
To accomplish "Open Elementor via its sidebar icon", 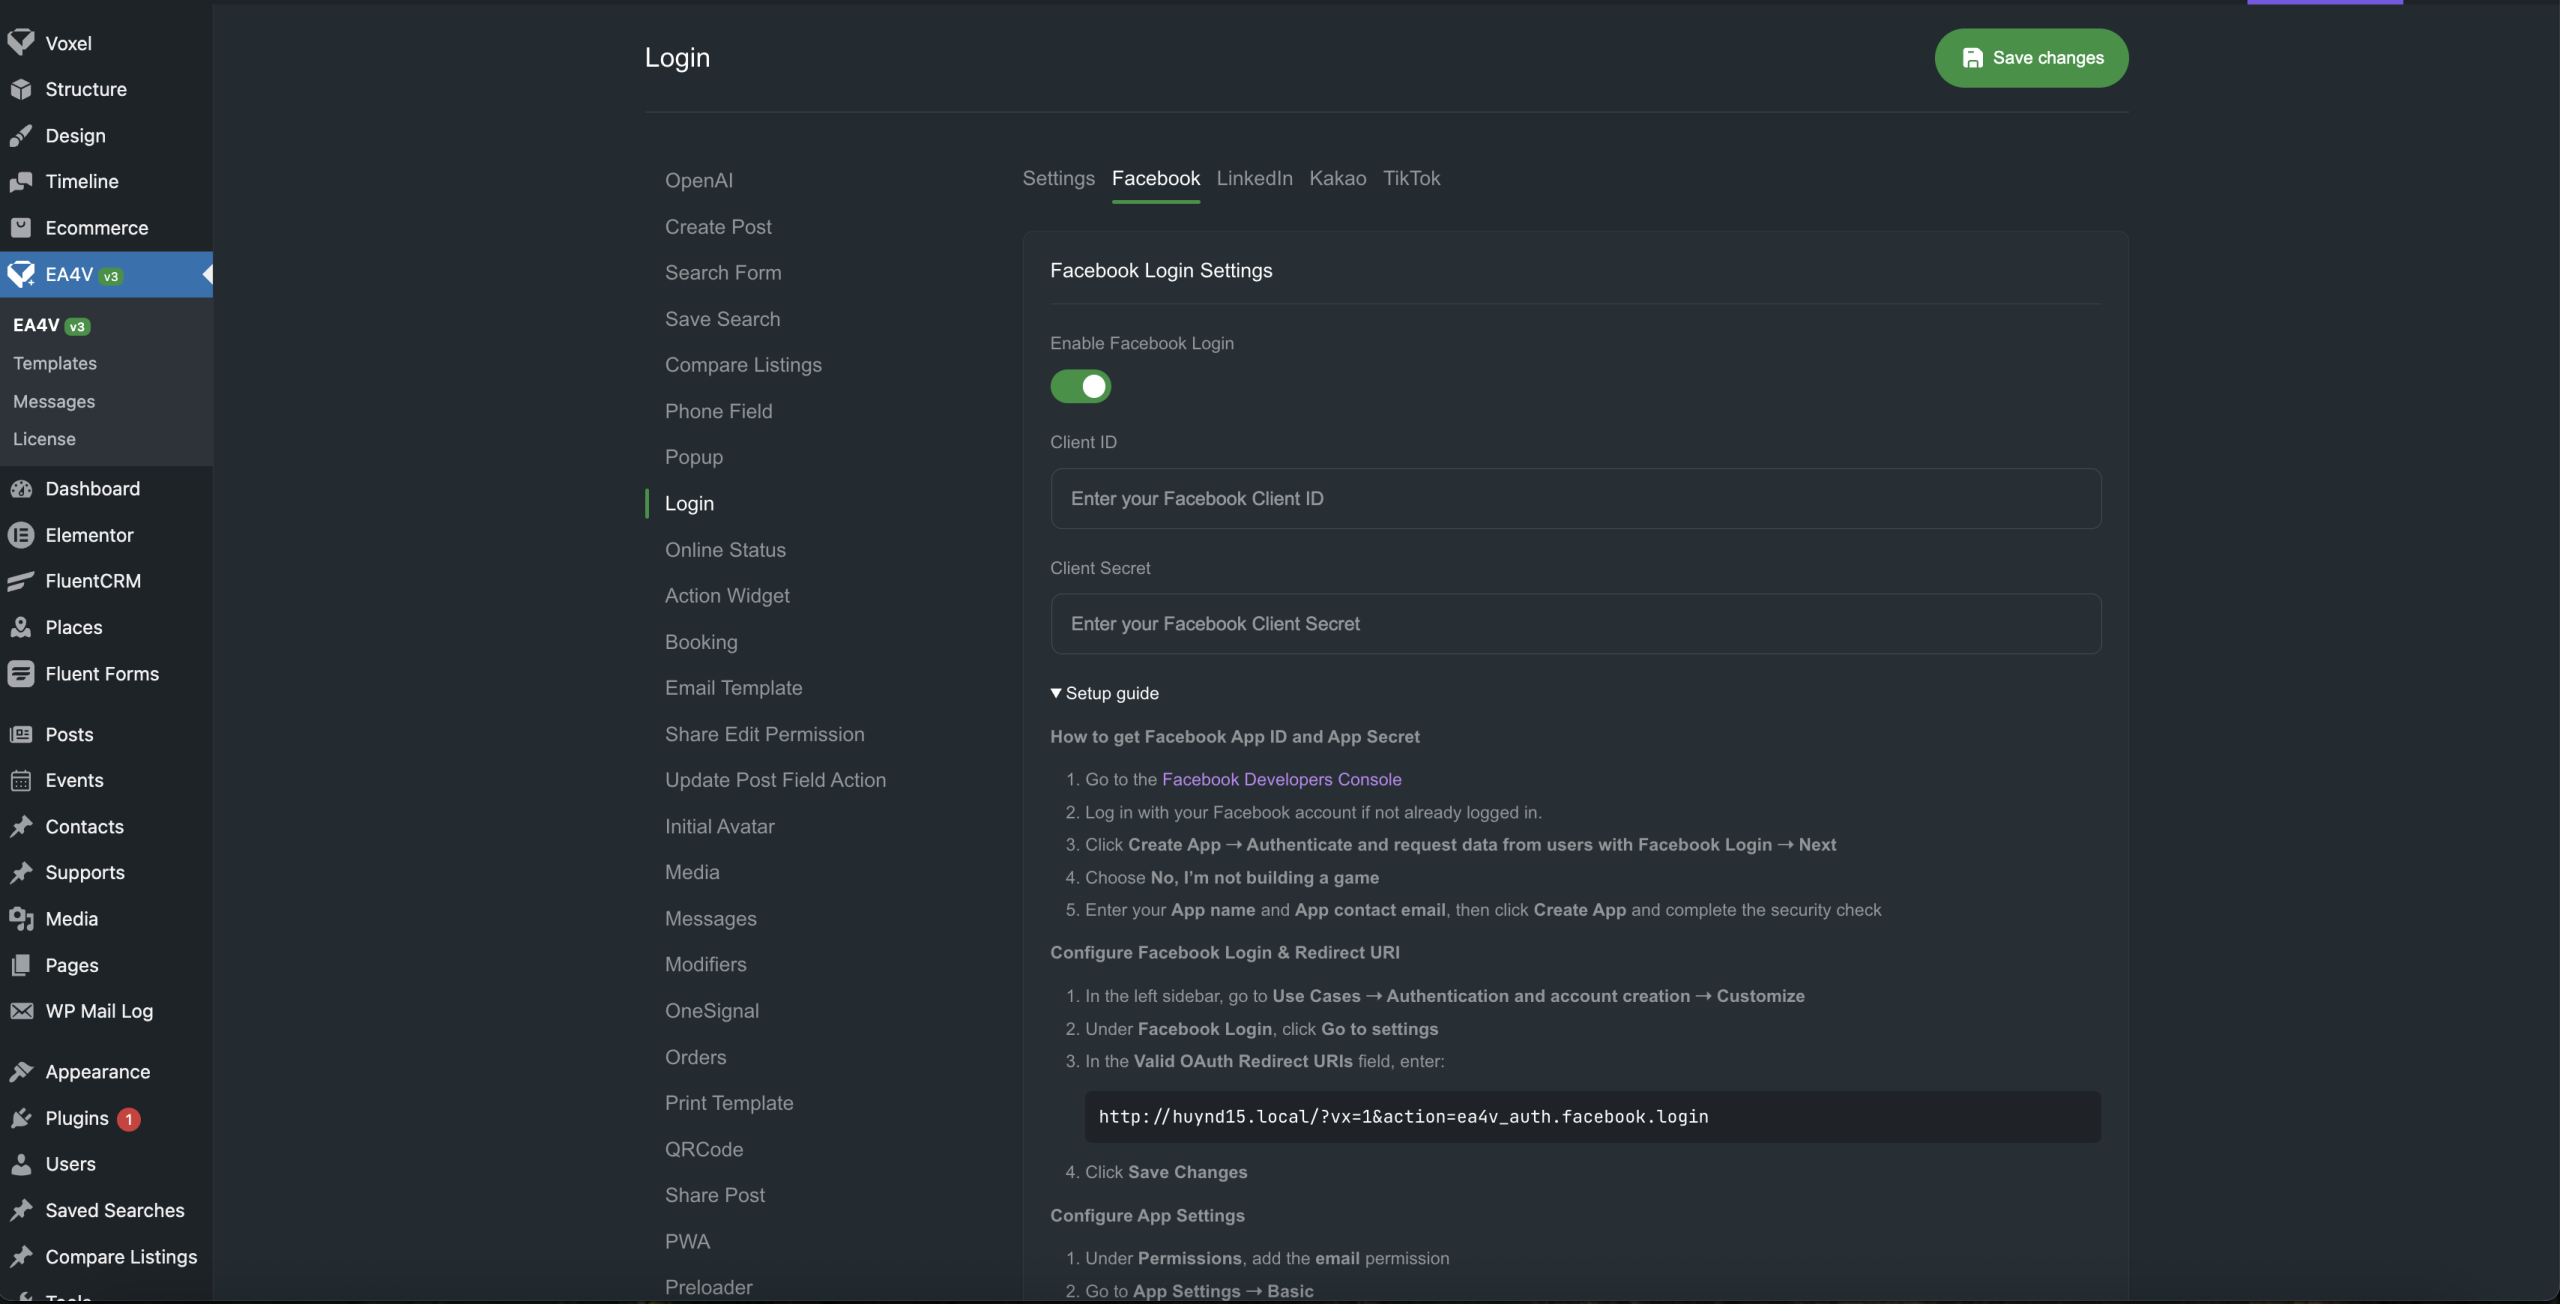I will point(21,535).
